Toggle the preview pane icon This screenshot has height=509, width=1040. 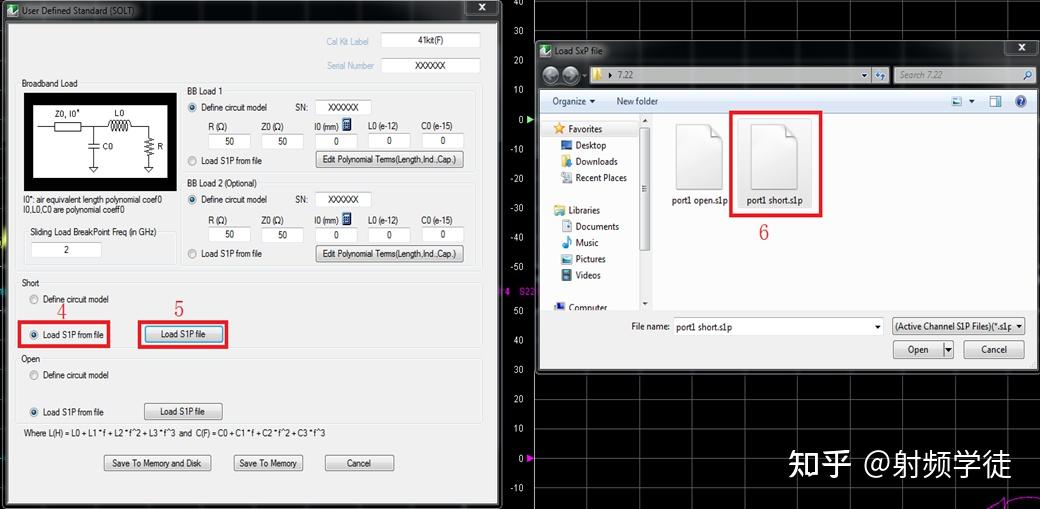point(995,102)
